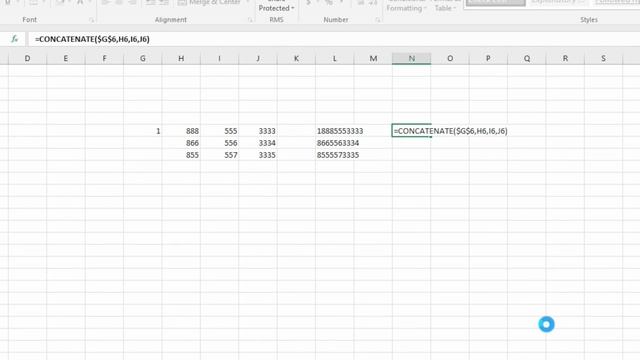
Task: Select column I header
Action: (x=219, y=58)
